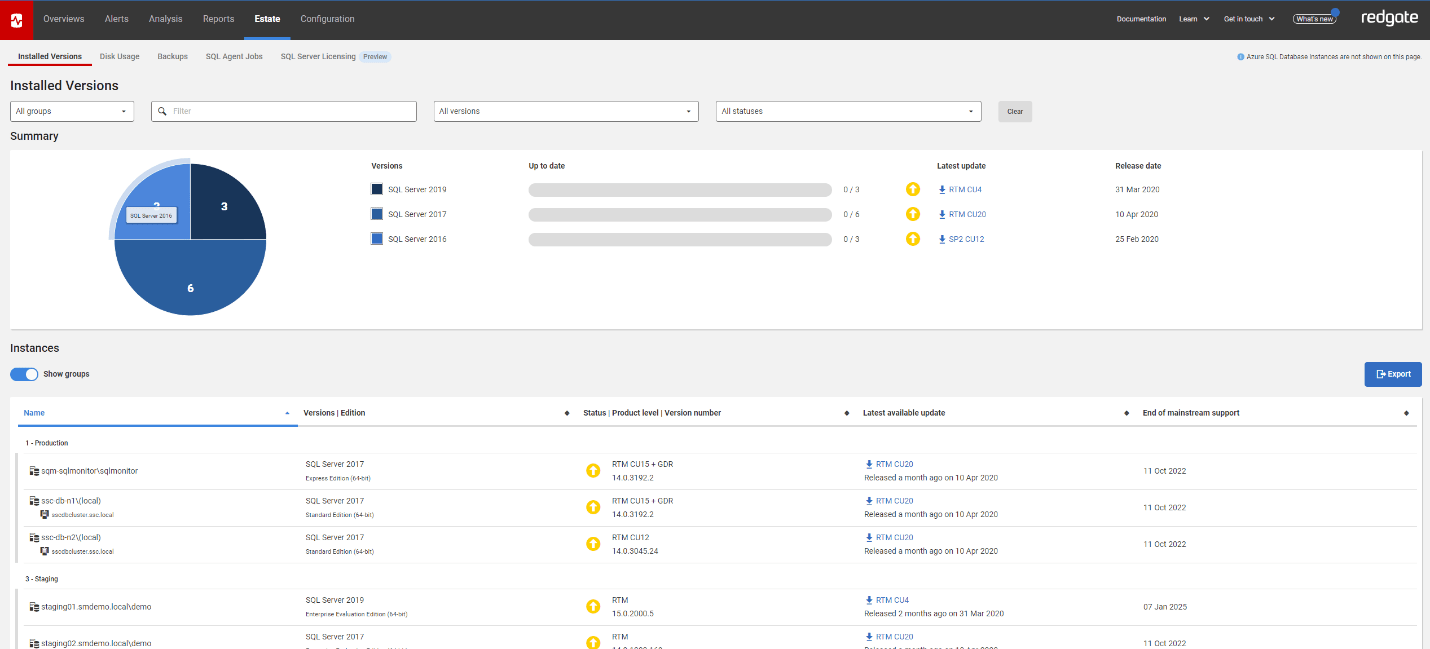This screenshot has width=1430, height=649.
Task: Click the sort icon on Versions | Edition column
Action: click(567, 413)
